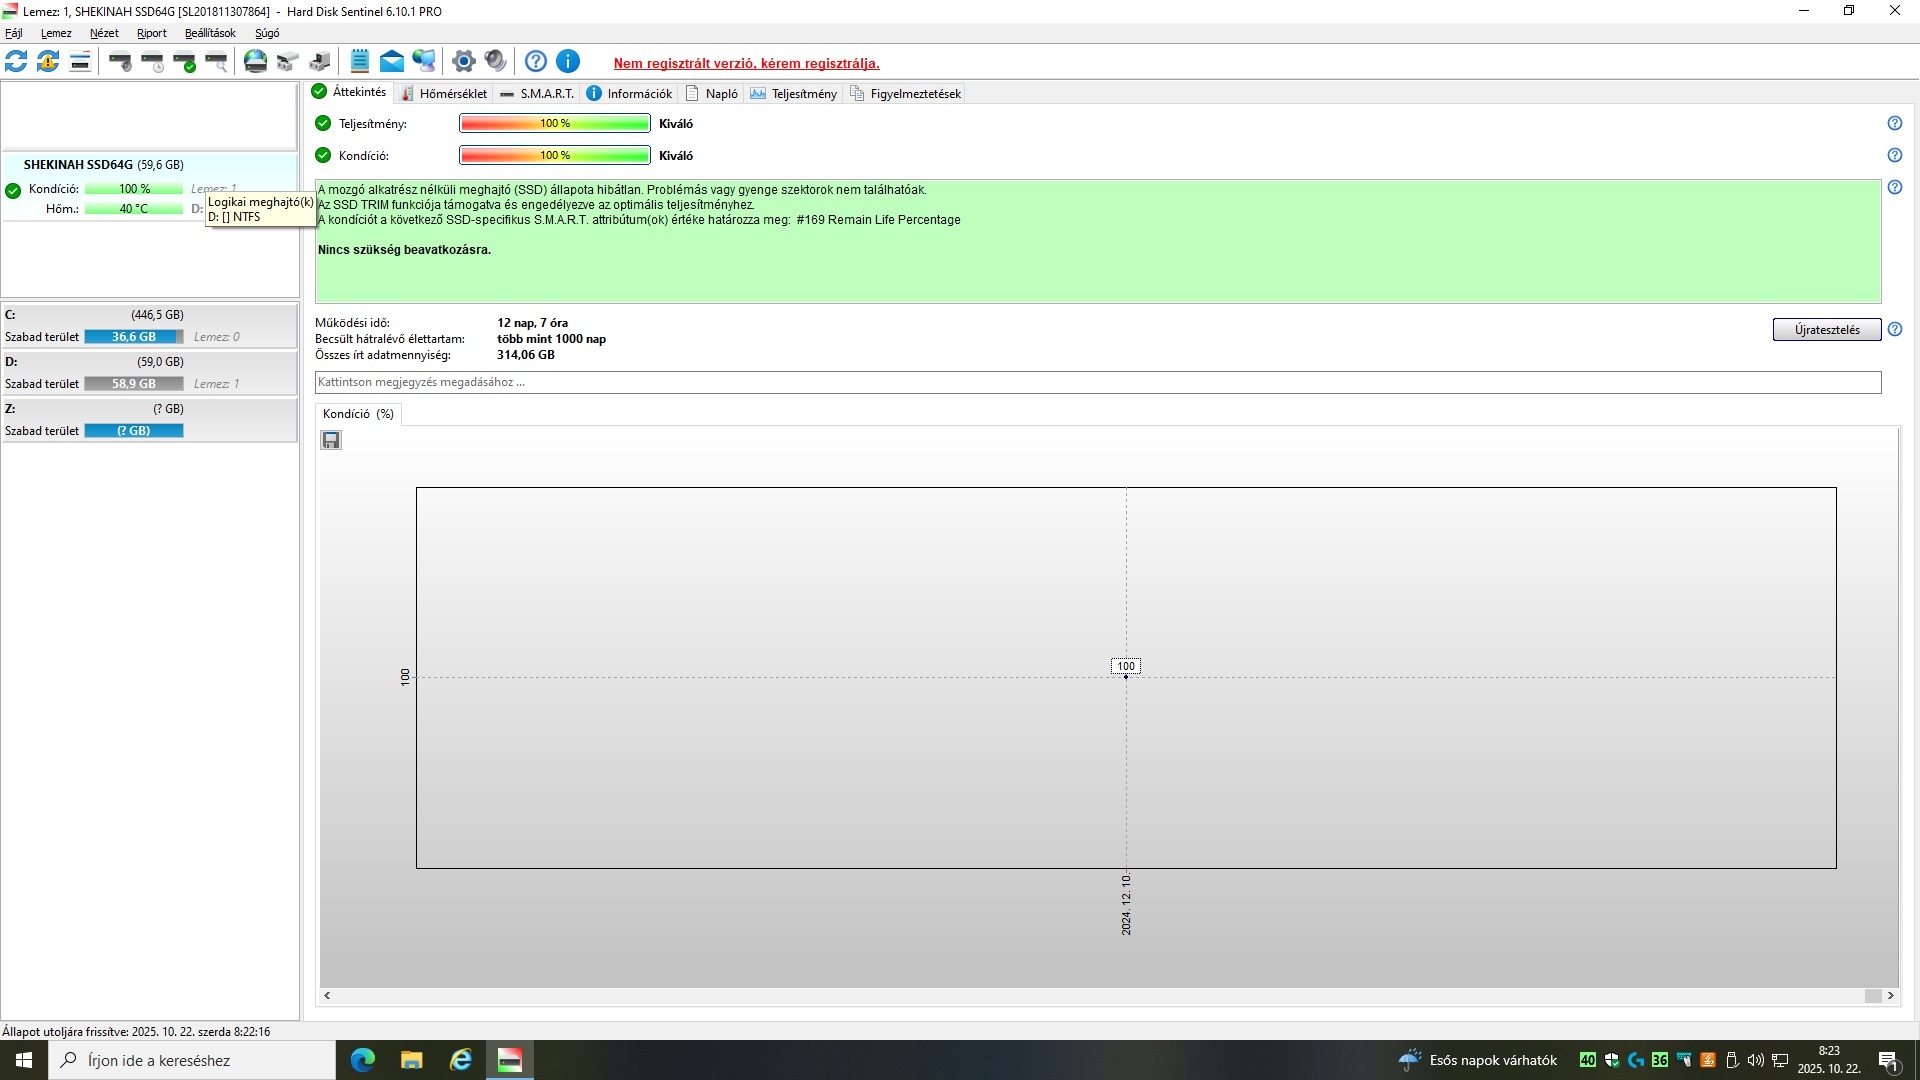Open help for the Teljesítmény row
Image resolution: width=1920 pixels, height=1080 pixels.
point(1894,123)
